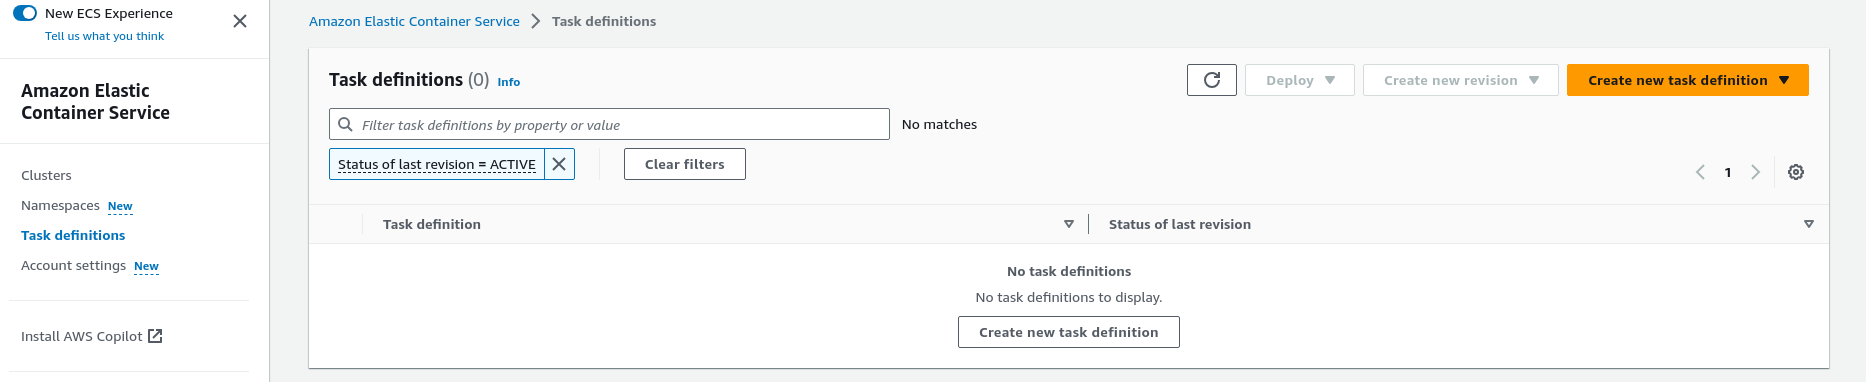Go to the previous page of results

1700,172
